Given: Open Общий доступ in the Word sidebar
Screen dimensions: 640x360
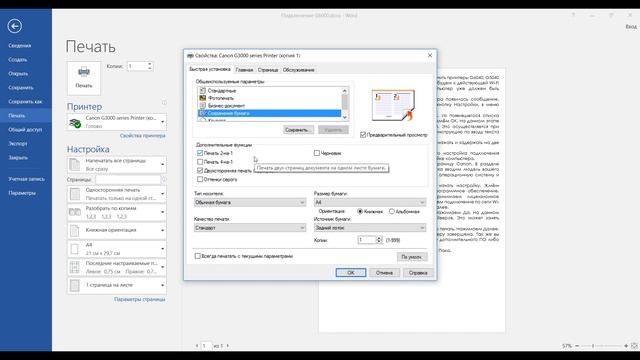Looking at the screenshot, I should 26,129.
